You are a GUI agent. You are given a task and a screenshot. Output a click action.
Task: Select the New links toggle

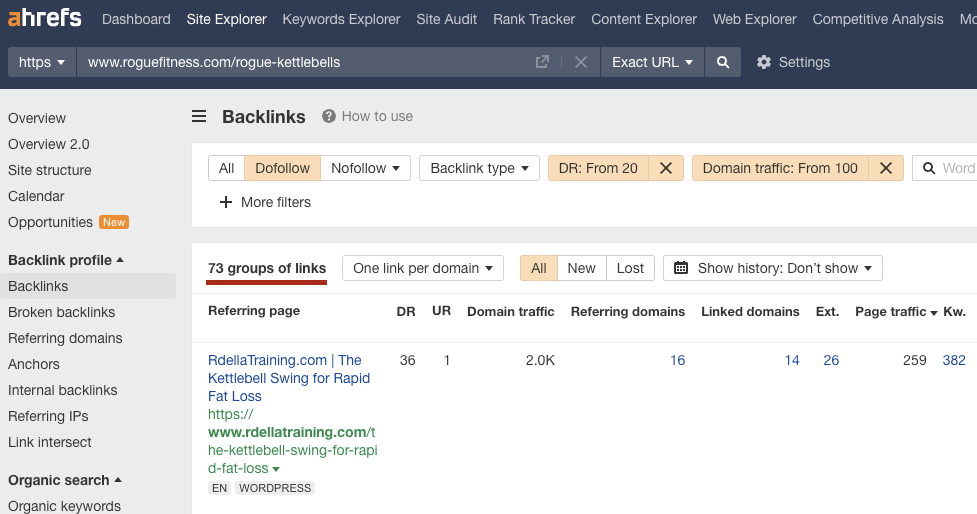click(581, 268)
